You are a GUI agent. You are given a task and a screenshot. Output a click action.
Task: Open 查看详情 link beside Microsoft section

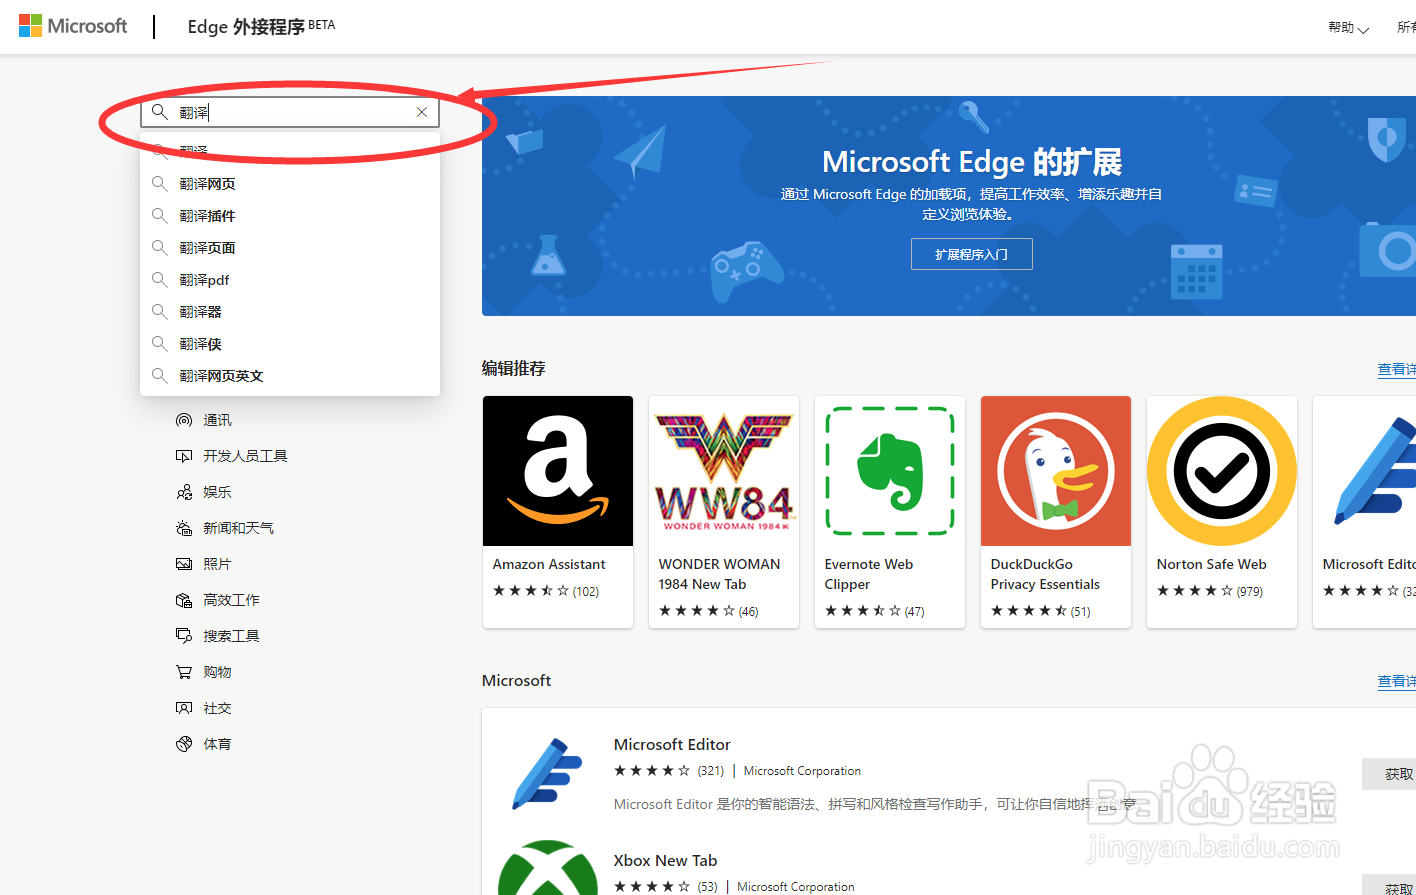[x=1396, y=681]
